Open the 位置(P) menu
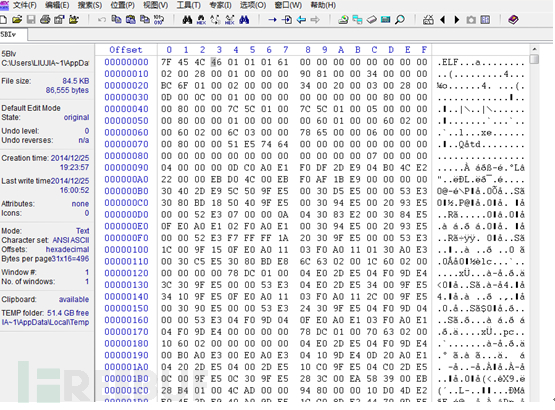This screenshot has width=555, height=410. 122,5
